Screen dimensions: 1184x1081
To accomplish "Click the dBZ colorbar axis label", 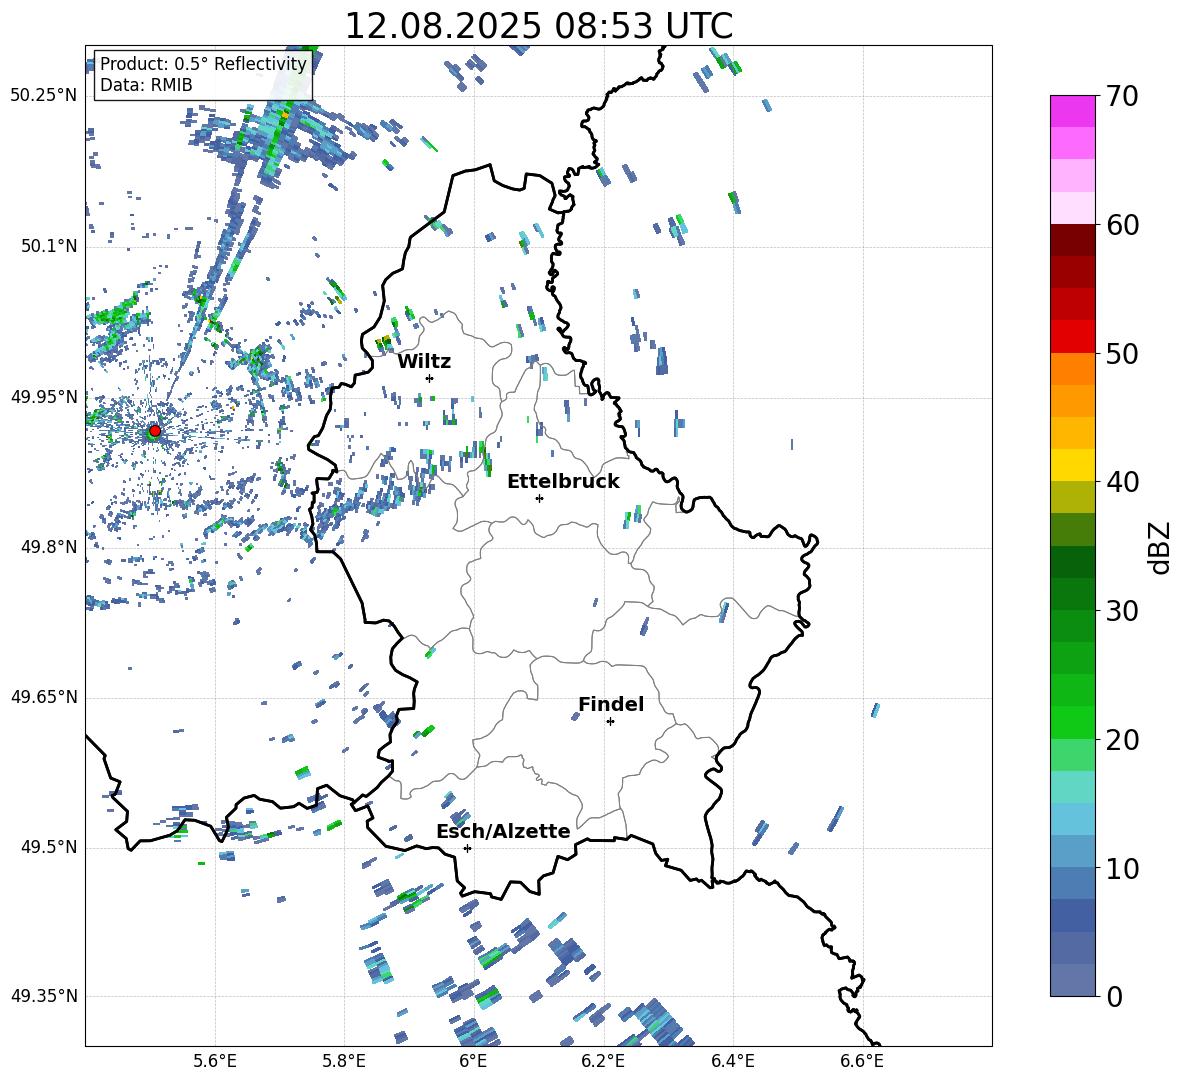I will click(1159, 547).
